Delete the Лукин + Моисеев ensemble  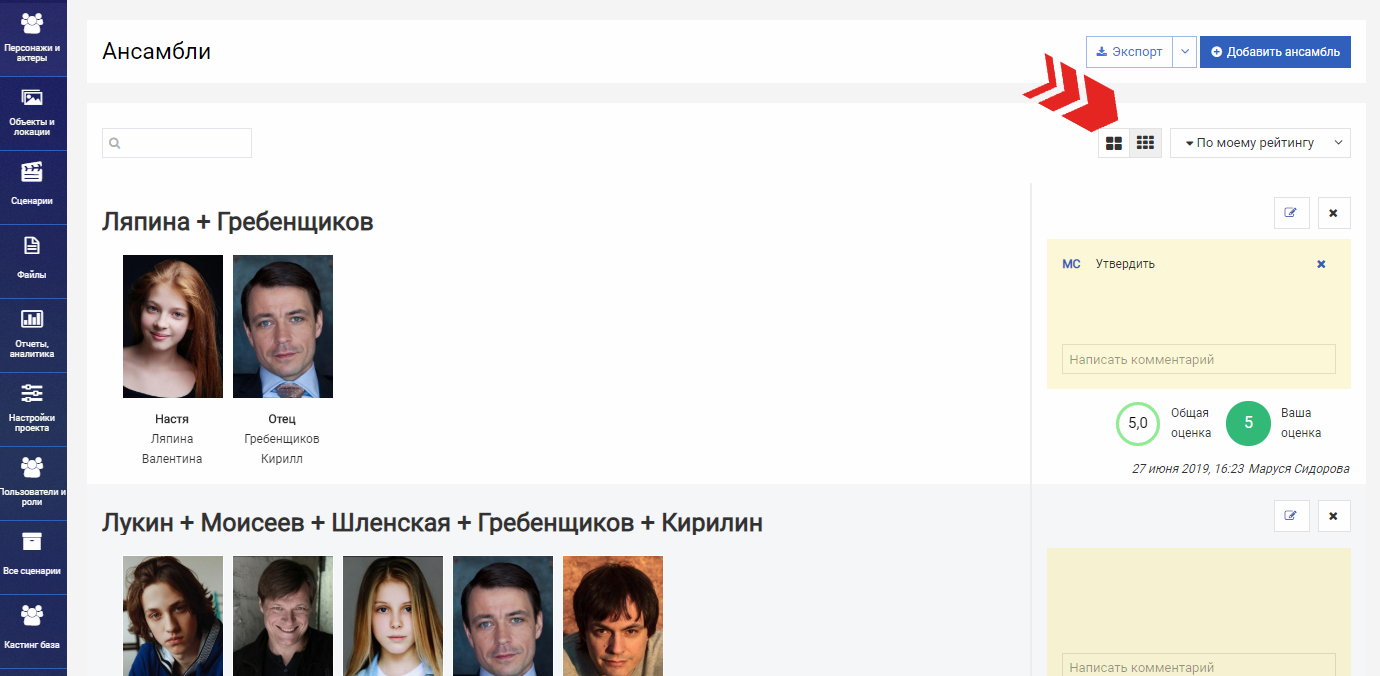point(1334,516)
